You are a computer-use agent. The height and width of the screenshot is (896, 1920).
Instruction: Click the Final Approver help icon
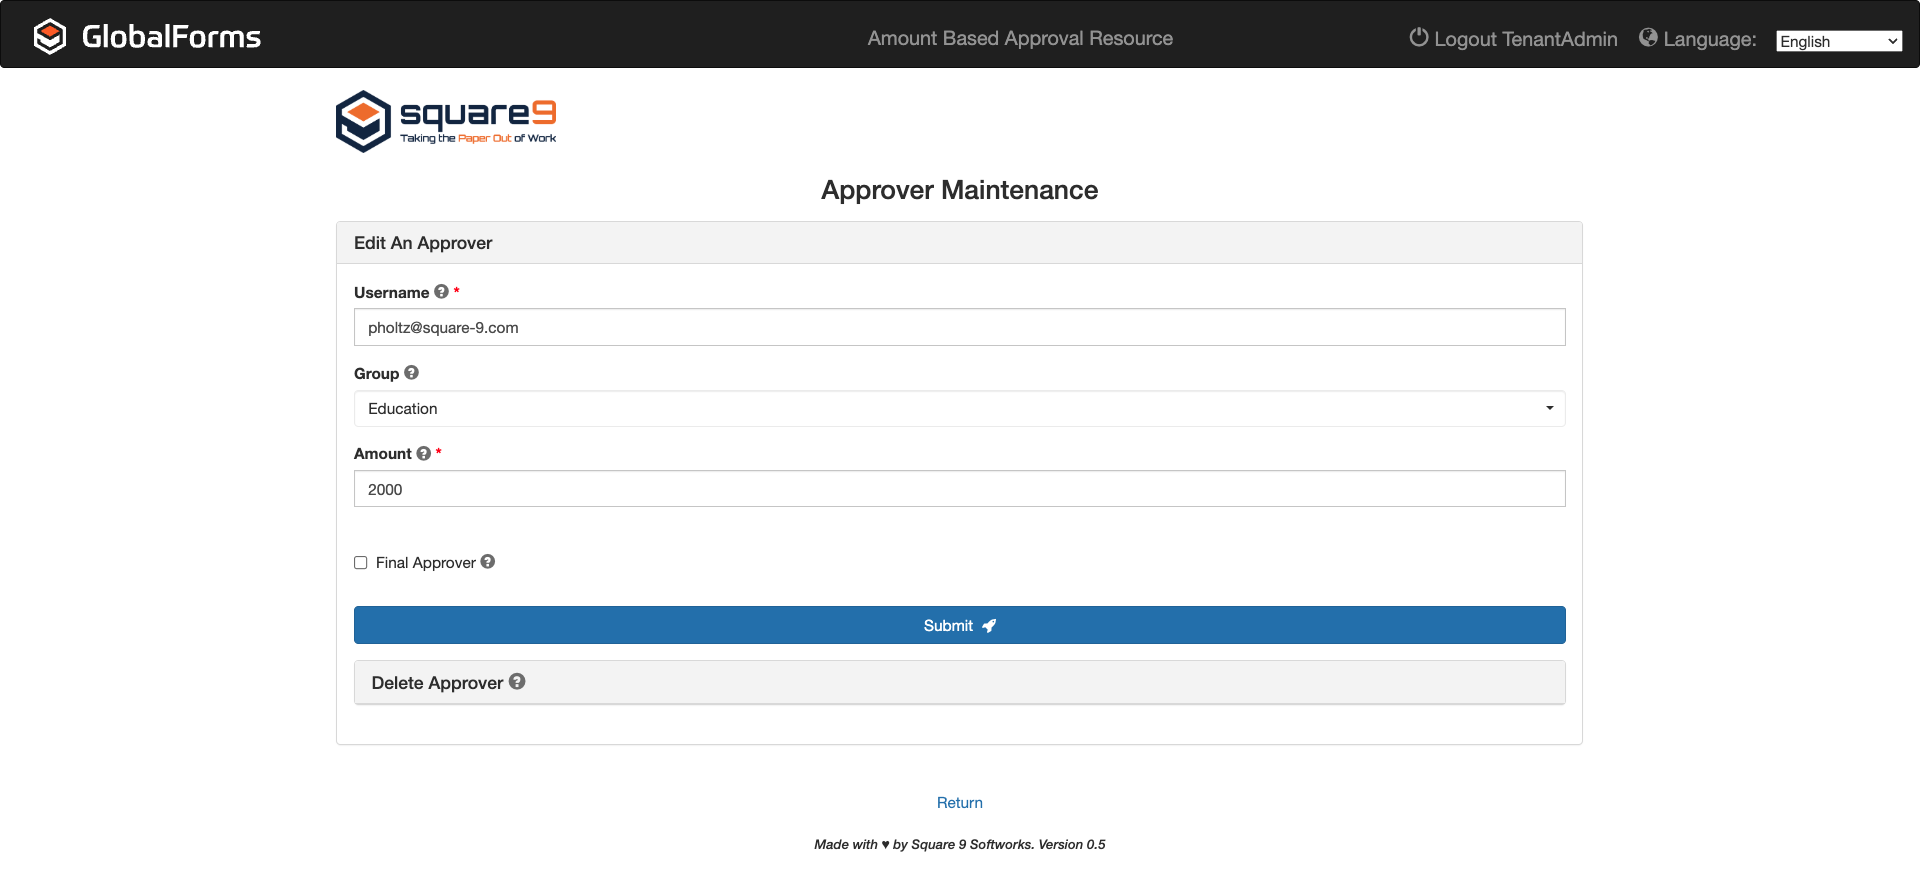click(x=488, y=562)
